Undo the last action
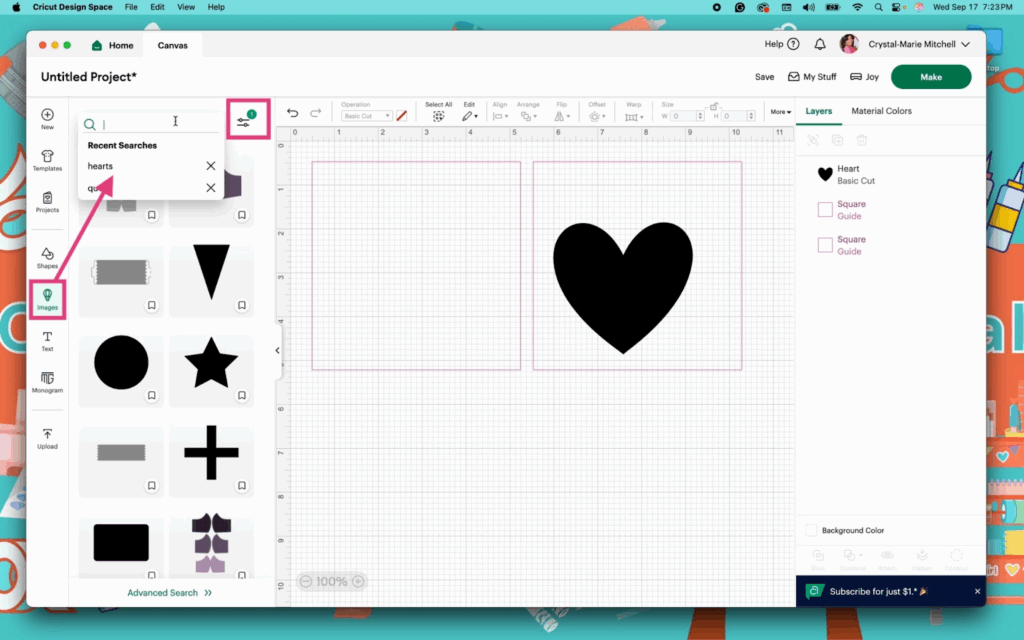Screen dimensions: 1024x640 pos(292,113)
